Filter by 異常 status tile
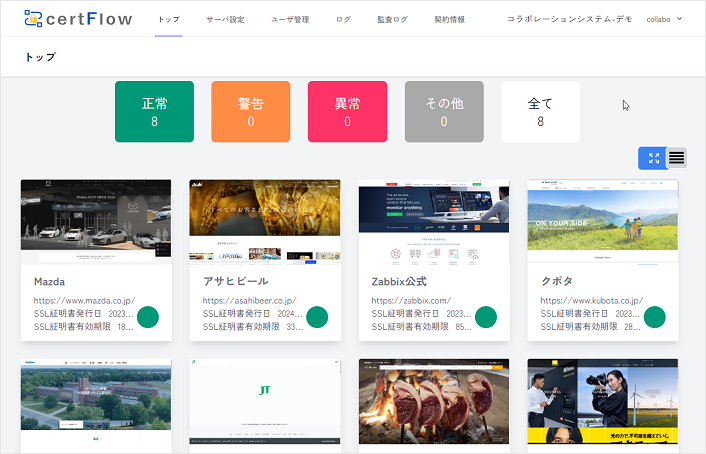Image resolution: width=706 pixels, height=454 pixels. 348,112
